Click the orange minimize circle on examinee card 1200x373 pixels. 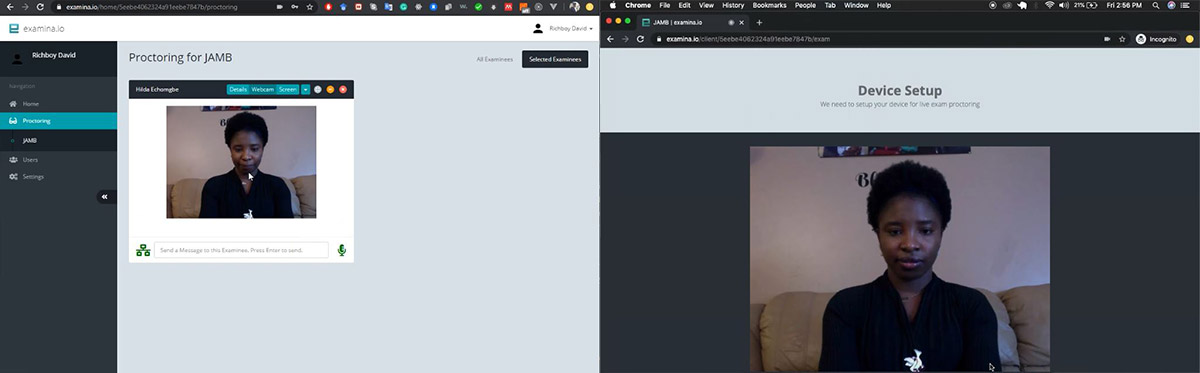[331, 89]
